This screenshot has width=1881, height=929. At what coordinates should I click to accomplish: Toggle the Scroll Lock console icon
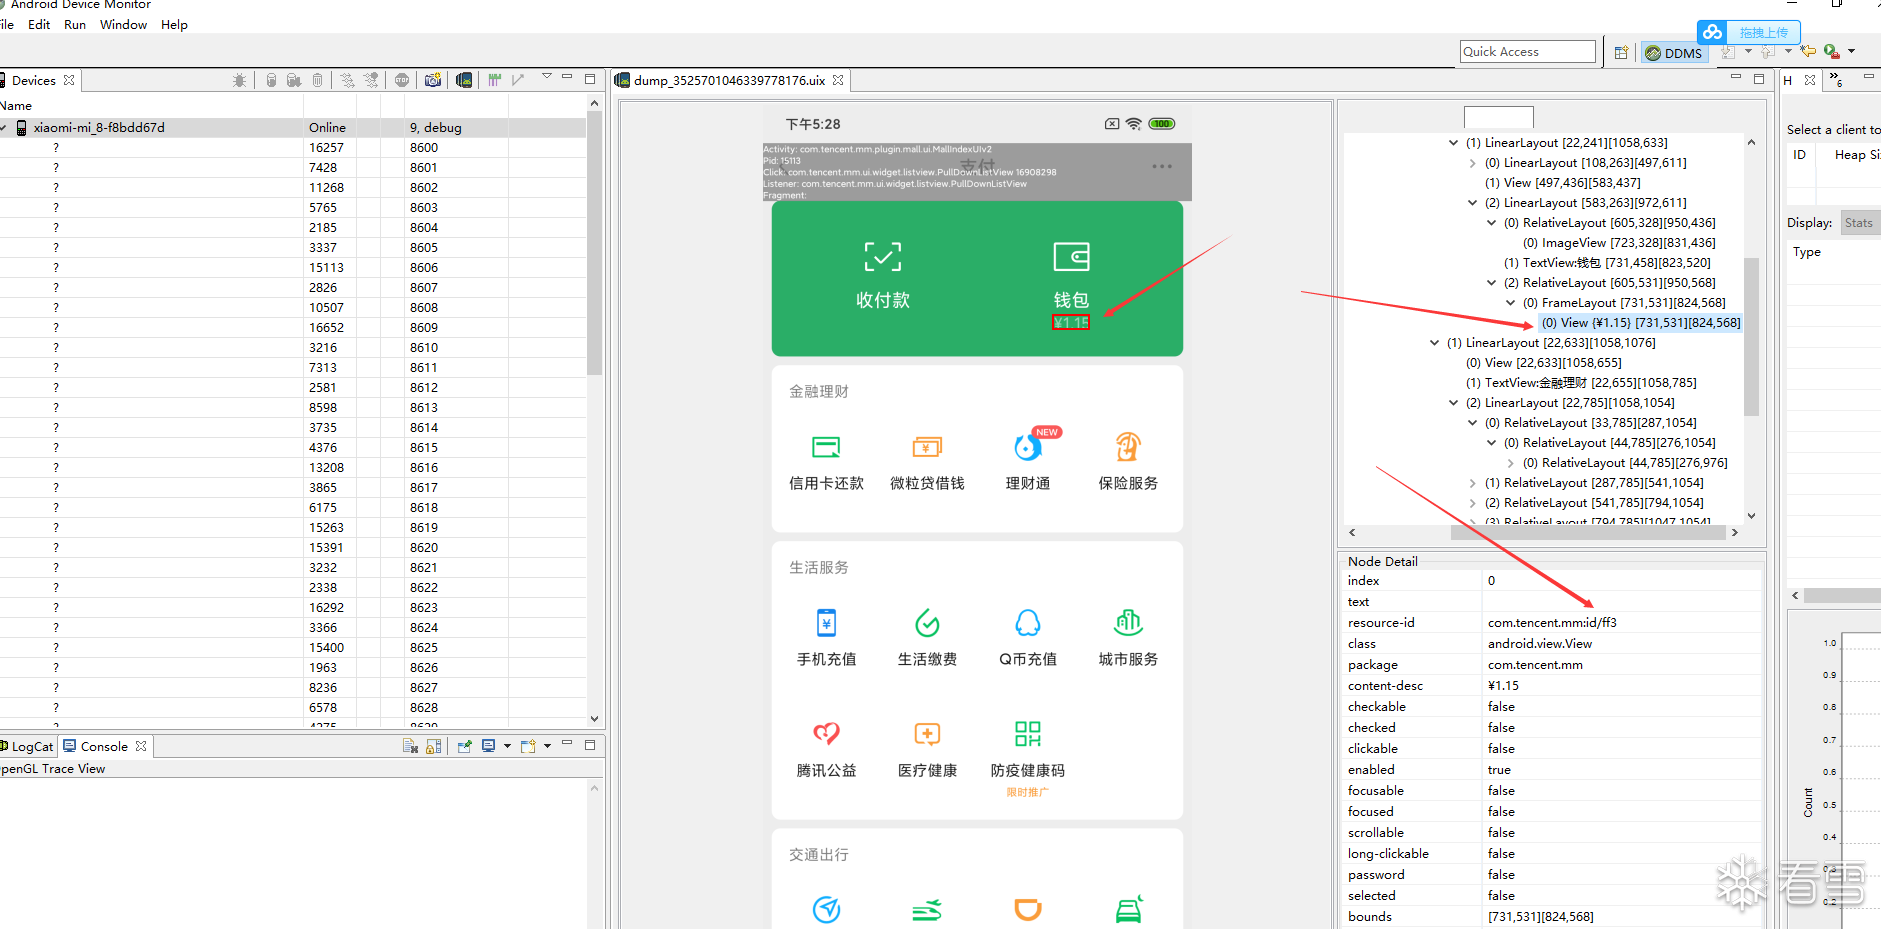[433, 746]
